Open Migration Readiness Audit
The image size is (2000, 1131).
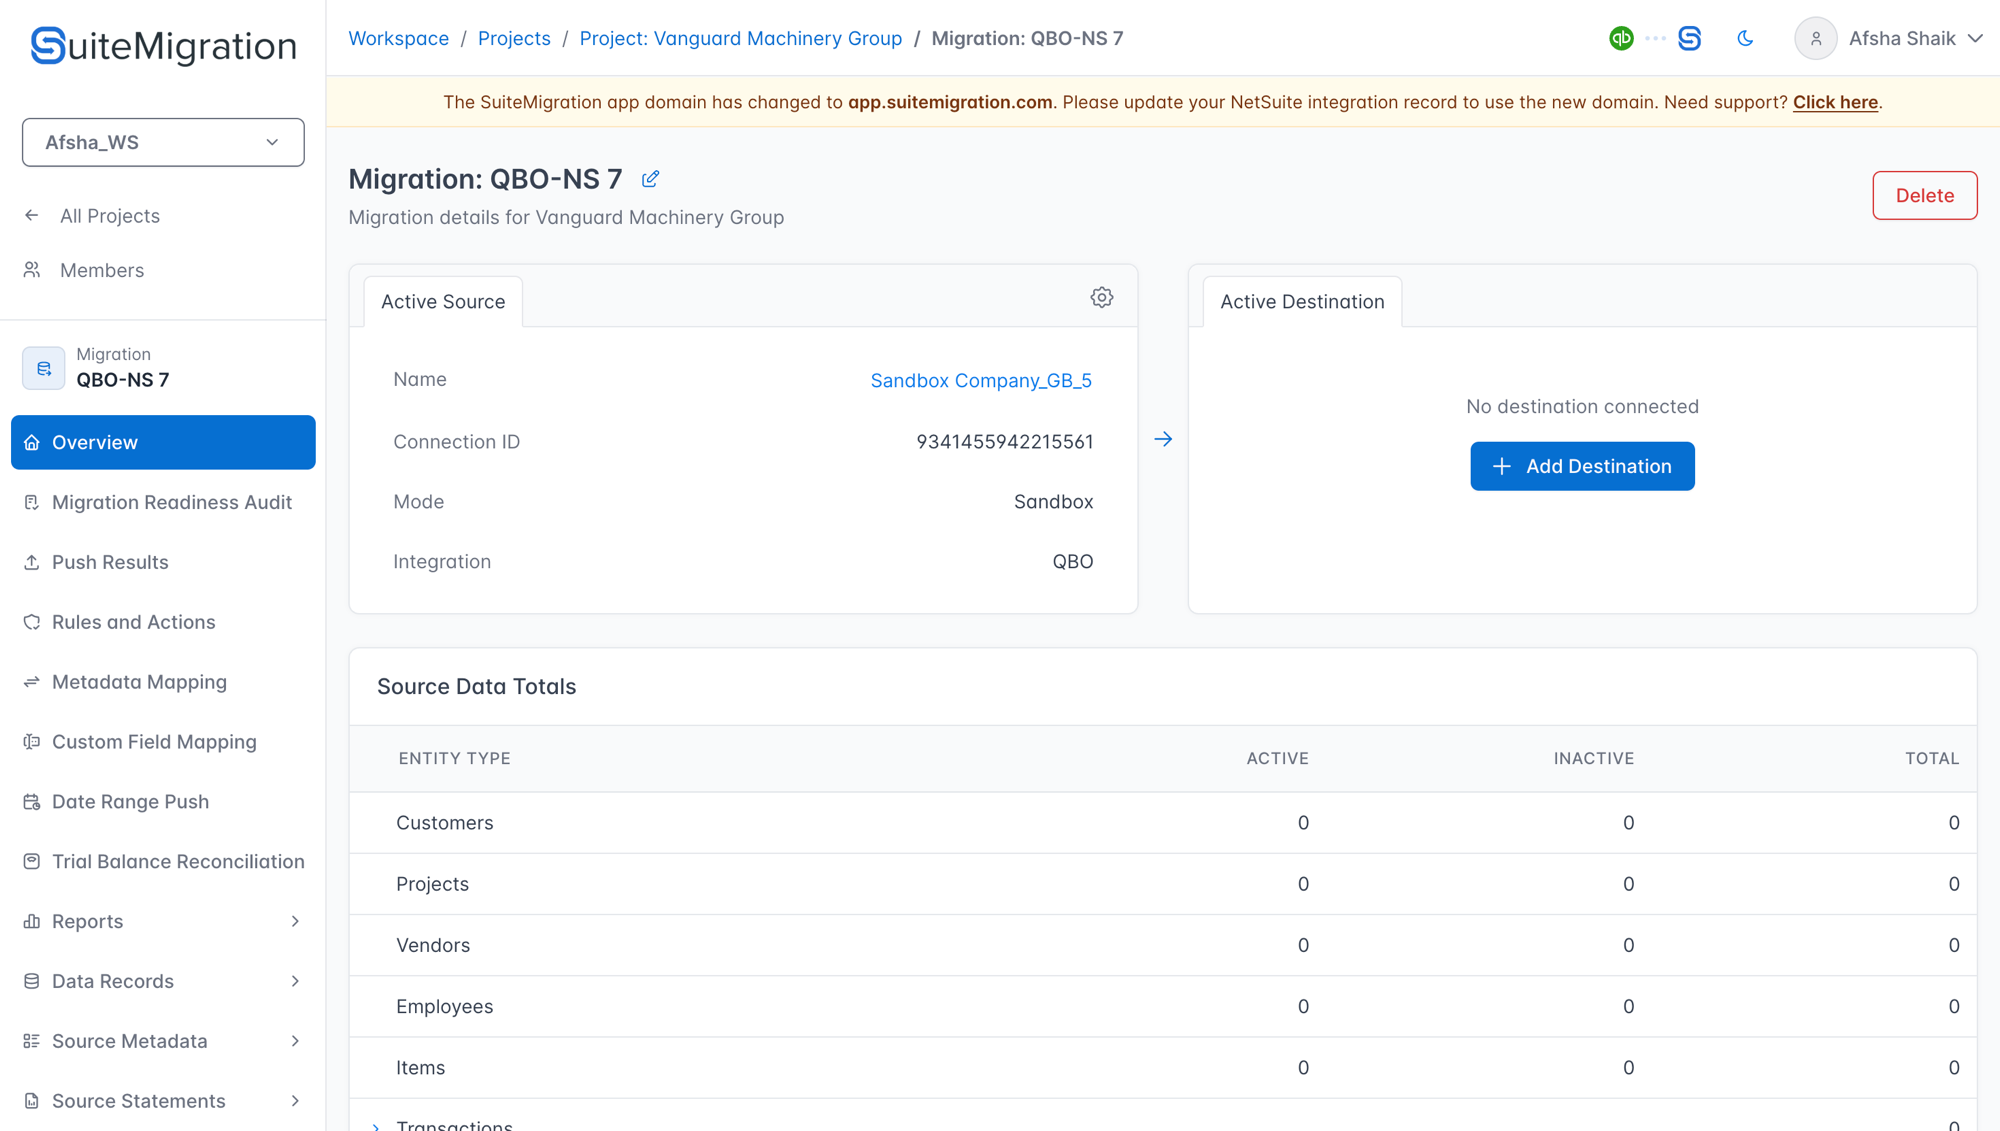[163, 502]
